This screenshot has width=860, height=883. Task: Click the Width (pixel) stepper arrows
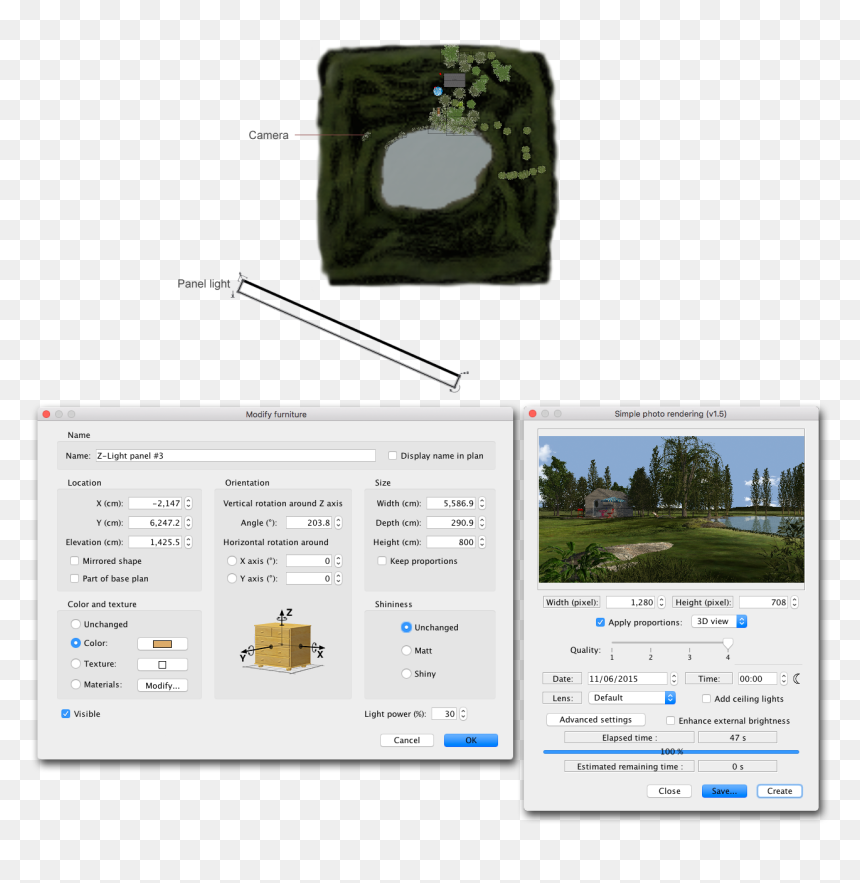tap(661, 602)
